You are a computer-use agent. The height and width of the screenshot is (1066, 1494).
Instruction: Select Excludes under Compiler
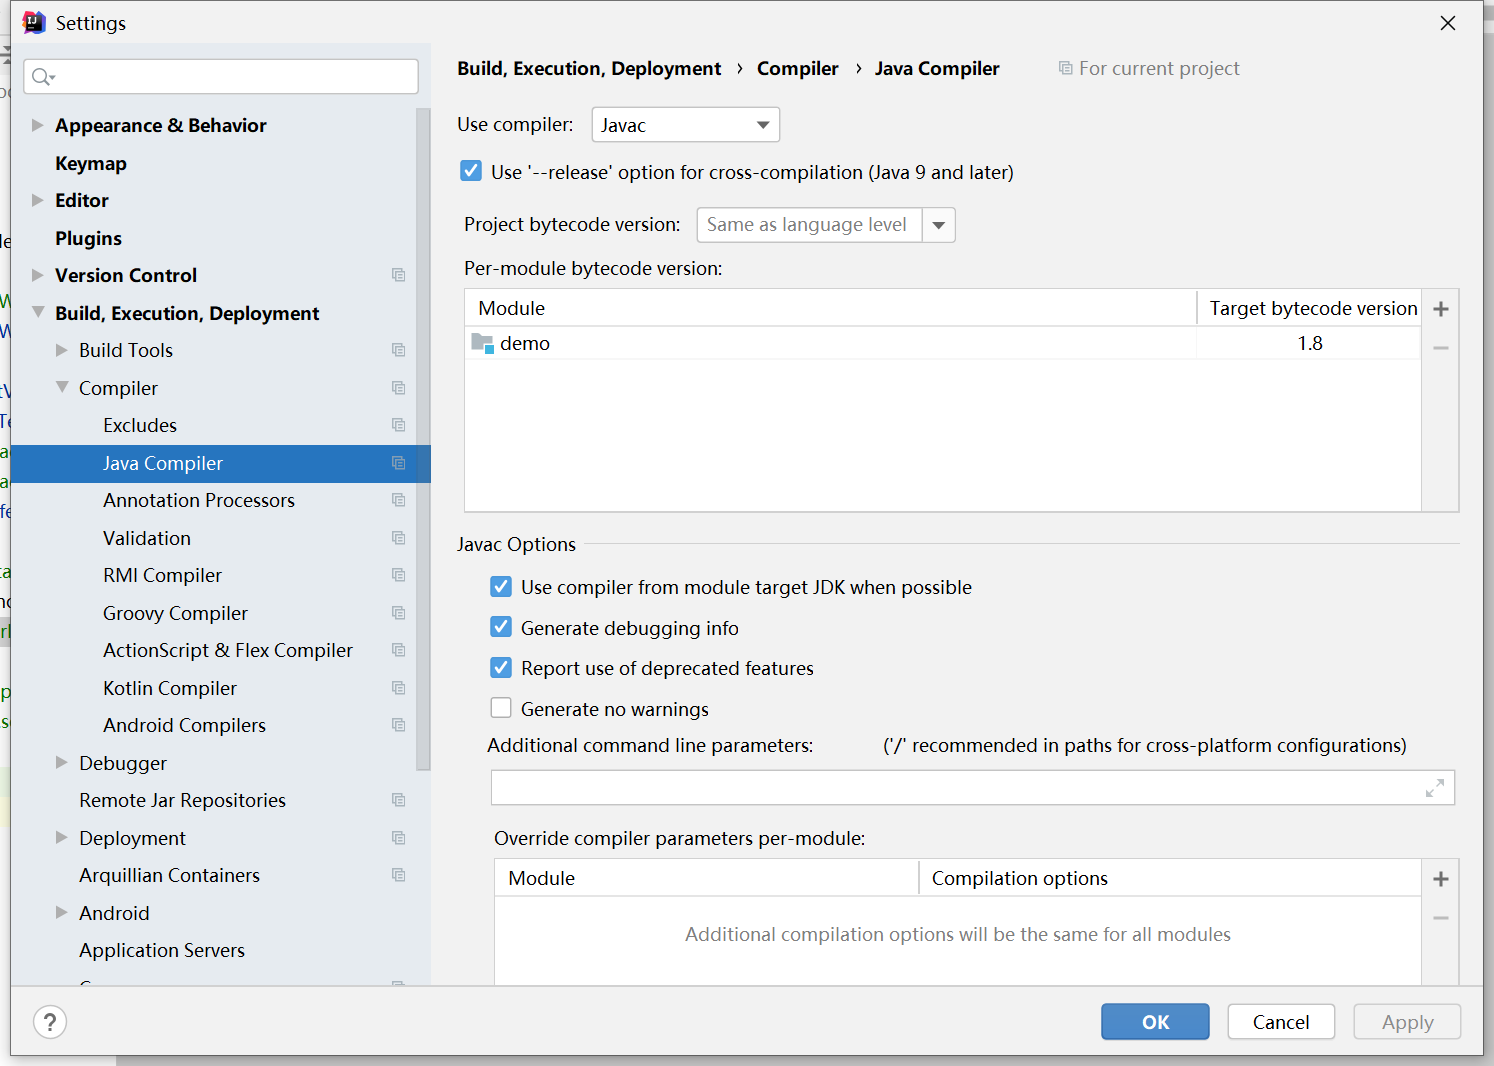(x=140, y=425)
